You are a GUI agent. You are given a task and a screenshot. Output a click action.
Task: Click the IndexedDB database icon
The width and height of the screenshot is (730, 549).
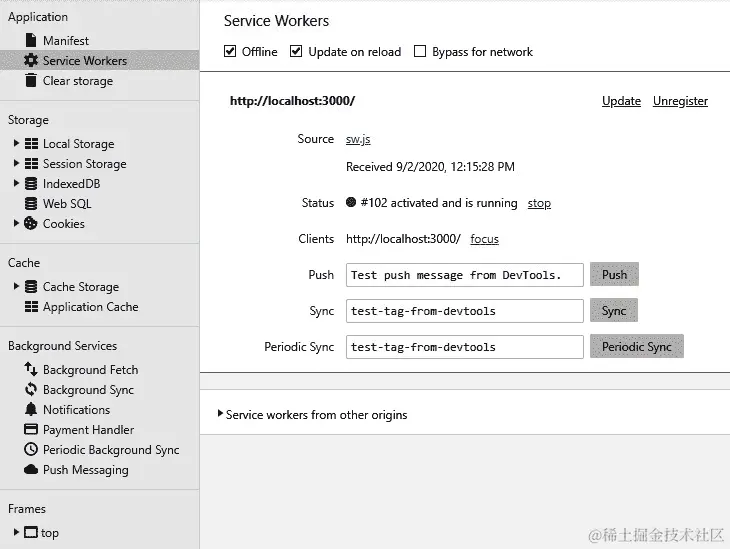31,183
